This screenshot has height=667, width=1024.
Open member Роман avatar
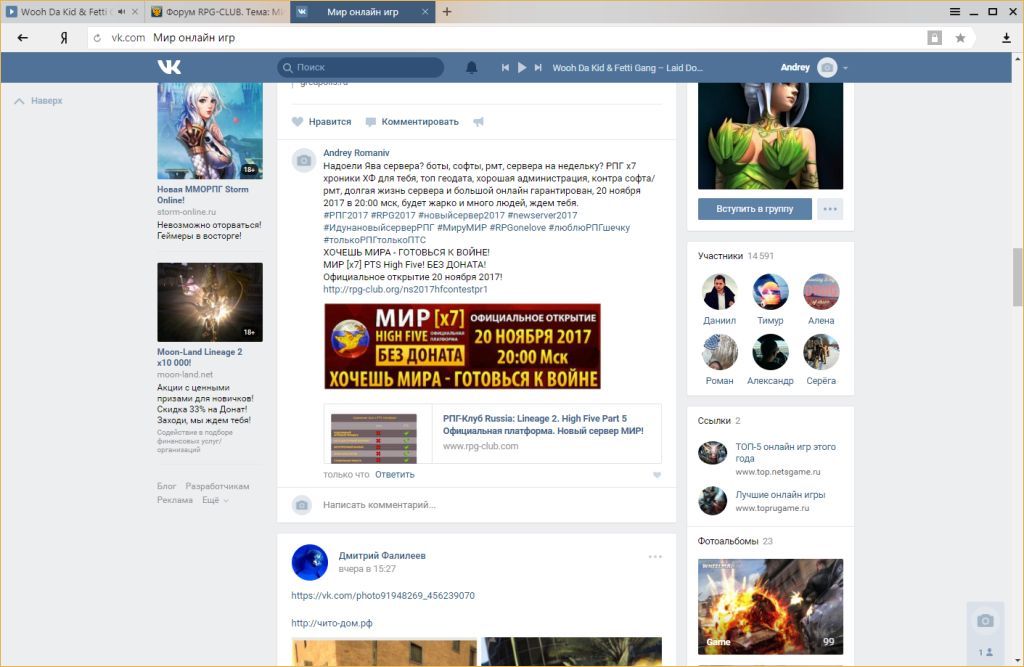click(x=720, y=351)
